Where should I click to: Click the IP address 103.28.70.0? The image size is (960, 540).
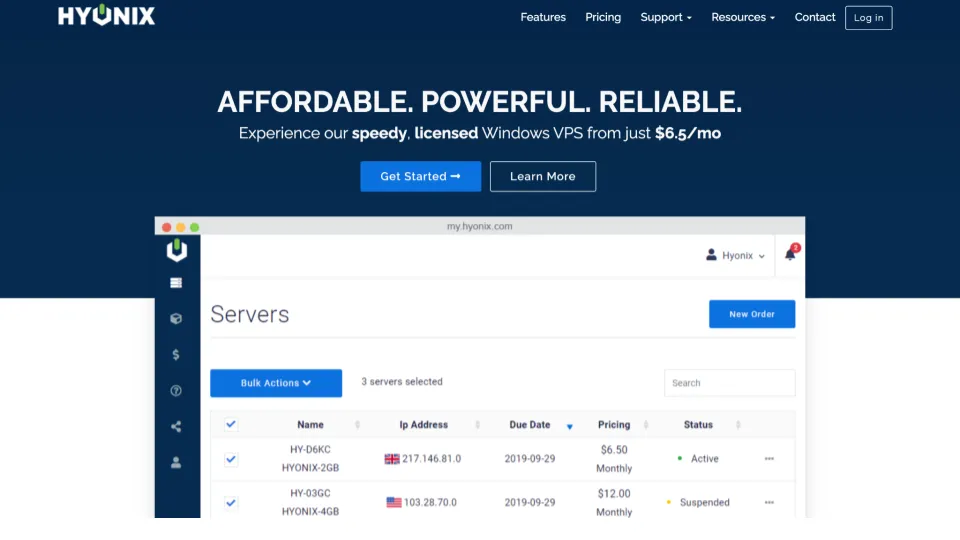click(430, 503)
